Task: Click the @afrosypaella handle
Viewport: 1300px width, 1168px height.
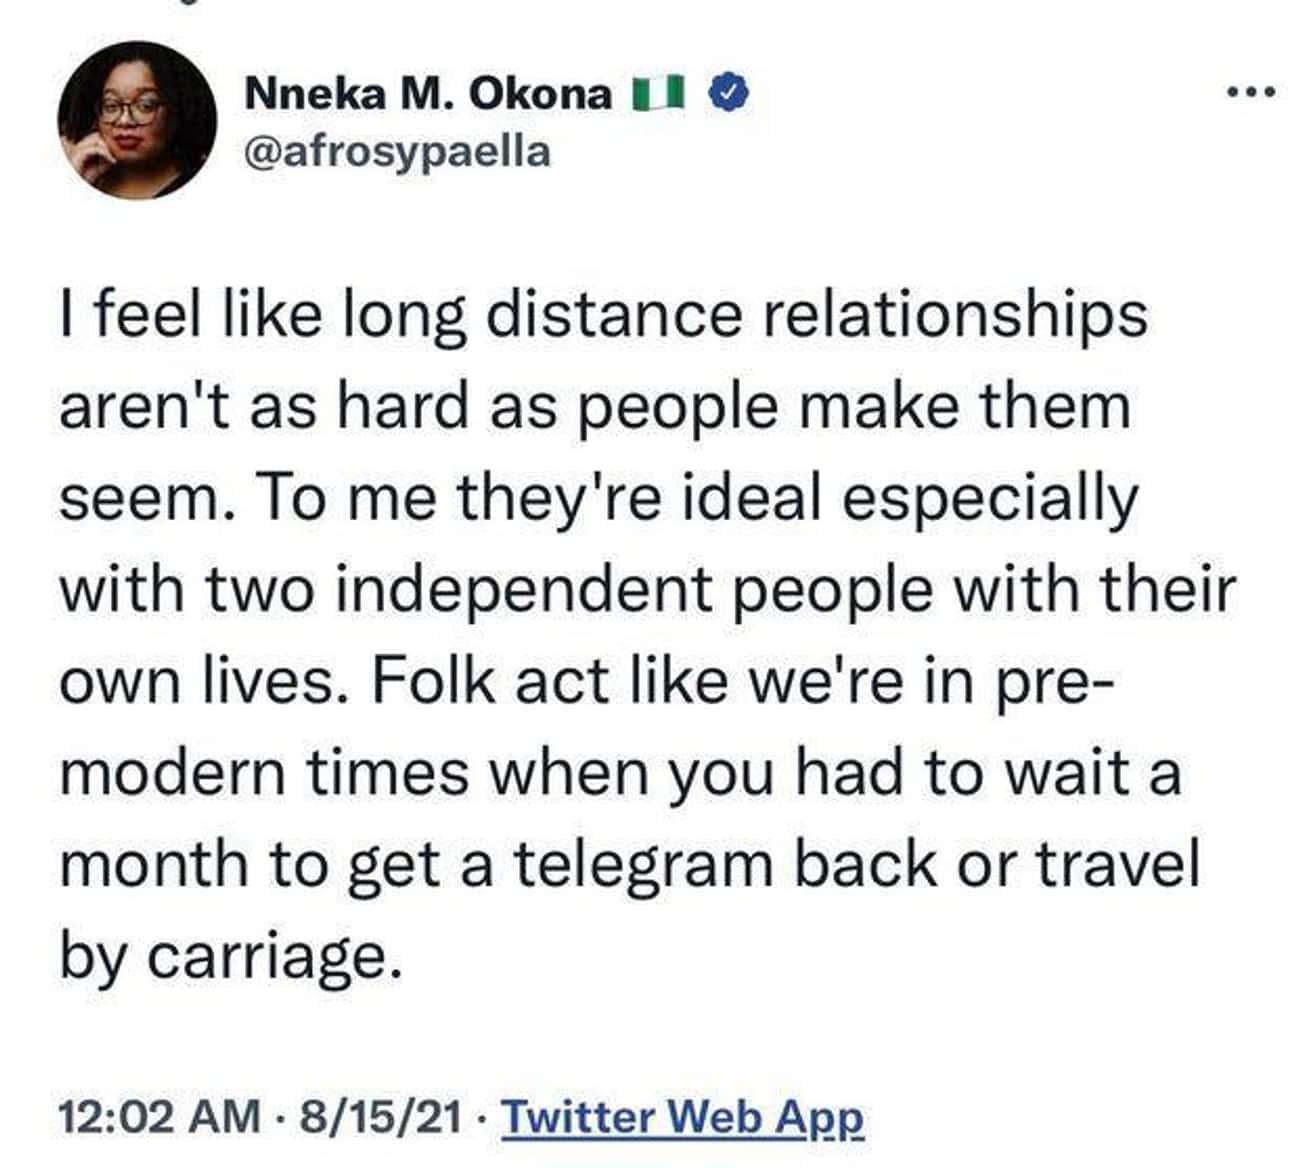Action: 396,152
